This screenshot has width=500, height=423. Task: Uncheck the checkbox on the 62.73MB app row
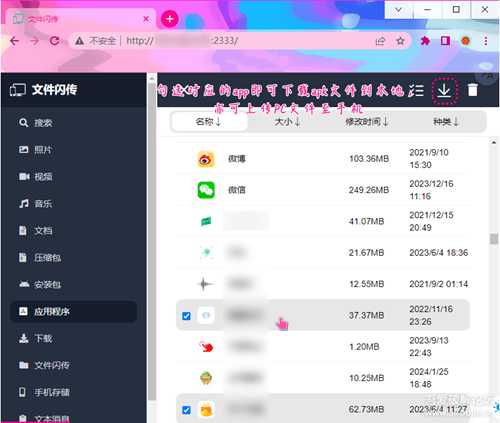tap(187, 410)
